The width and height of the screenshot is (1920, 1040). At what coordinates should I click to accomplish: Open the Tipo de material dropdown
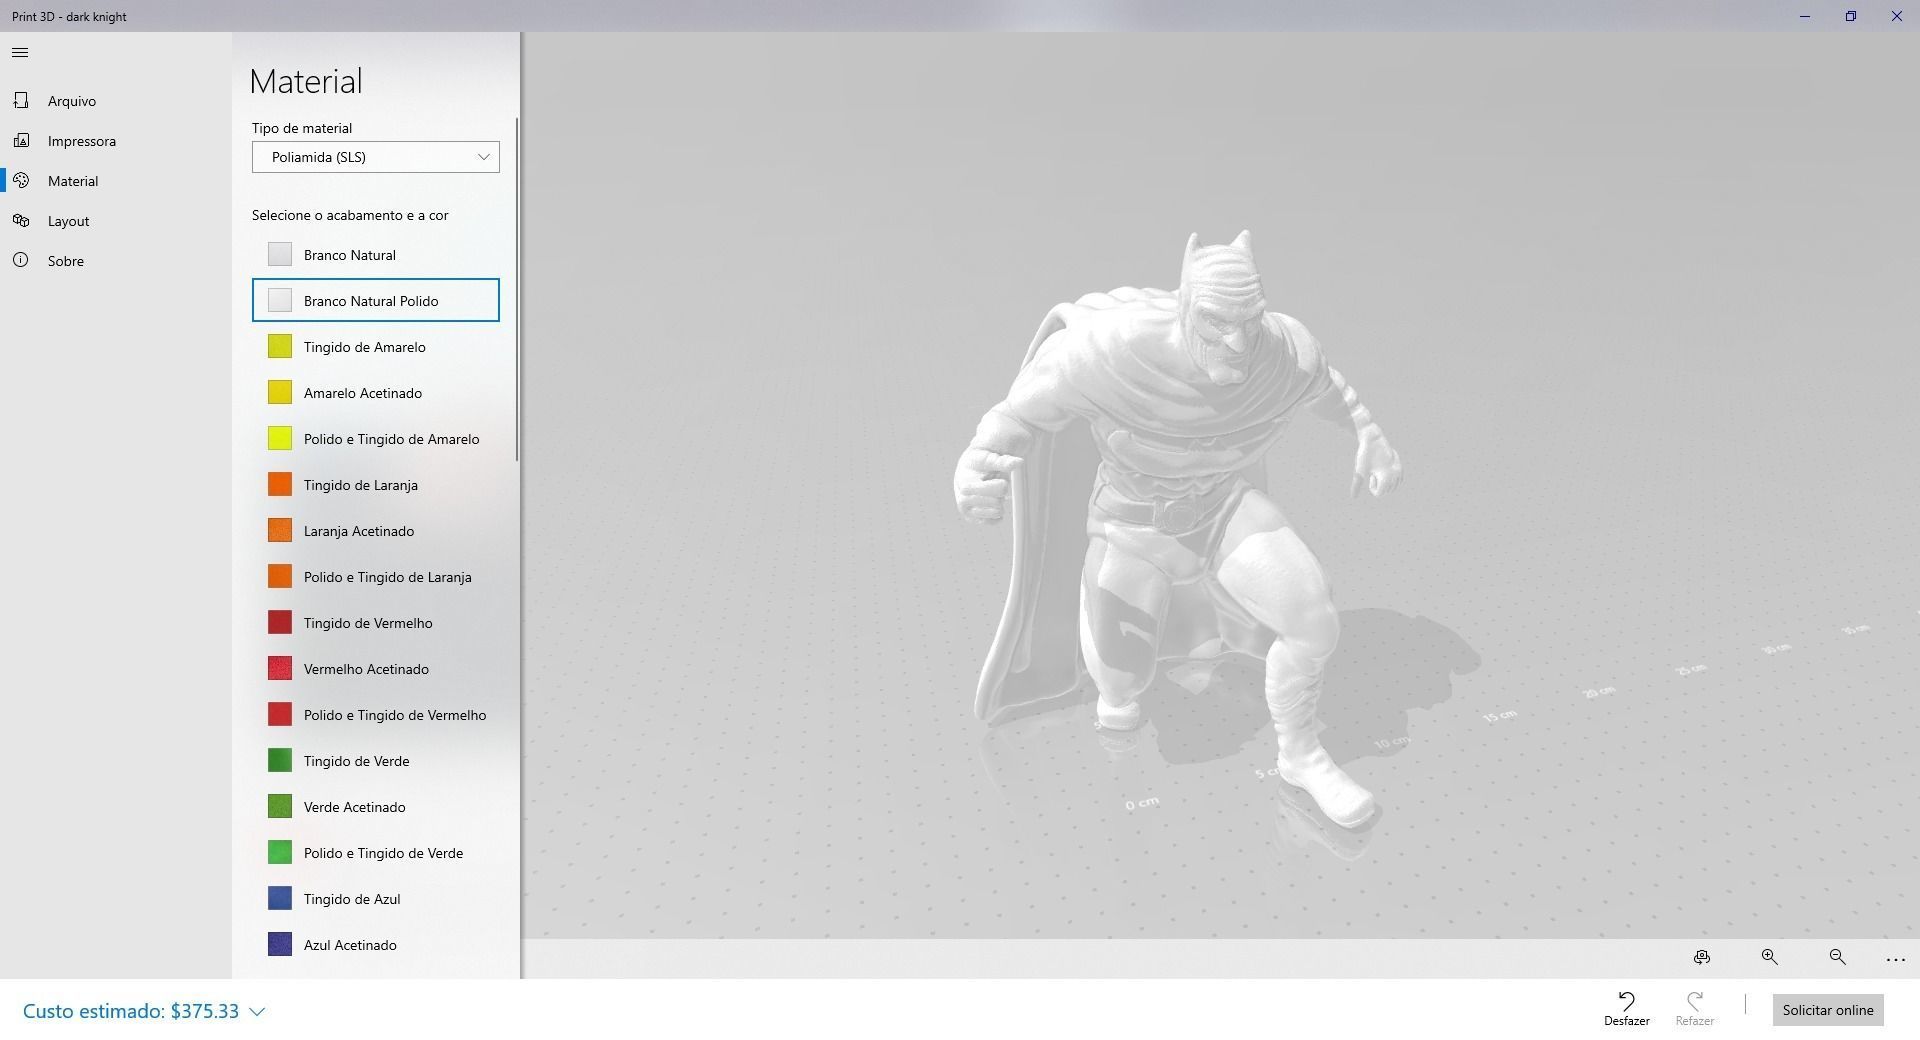click(x=376, y=157)
